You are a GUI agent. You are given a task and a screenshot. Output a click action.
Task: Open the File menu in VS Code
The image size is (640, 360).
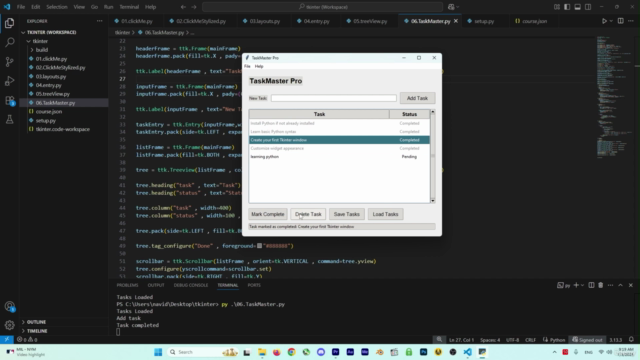coord(21,7)
